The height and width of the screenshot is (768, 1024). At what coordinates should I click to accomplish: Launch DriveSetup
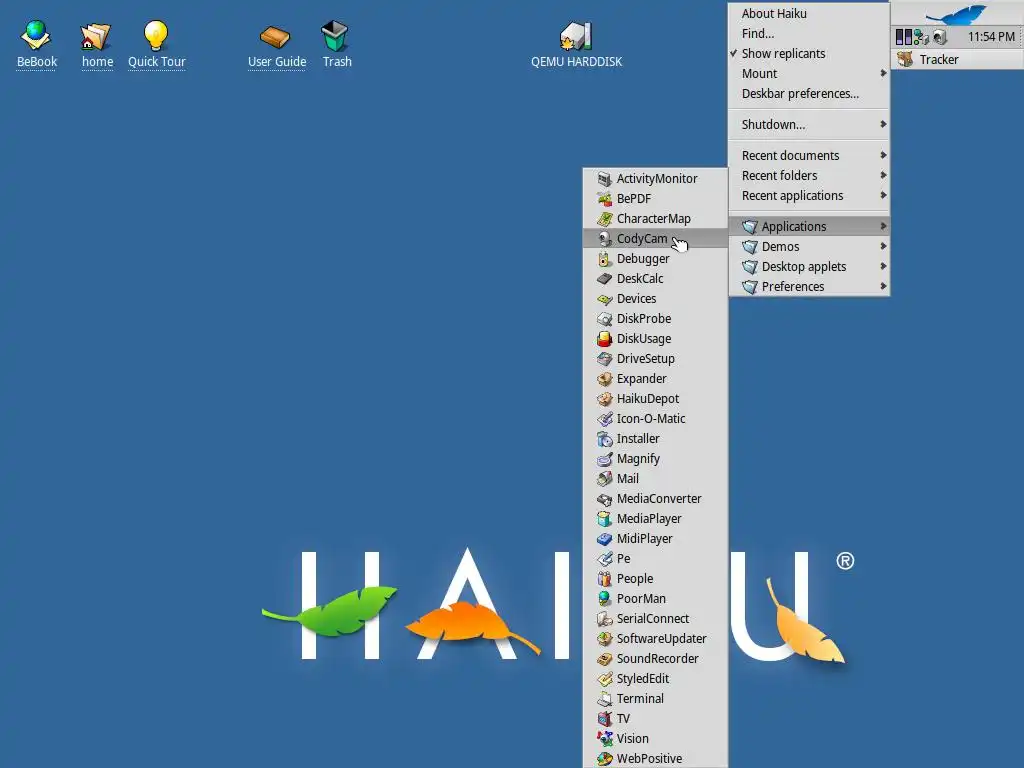pyautogui.click(x=655, y=359)
